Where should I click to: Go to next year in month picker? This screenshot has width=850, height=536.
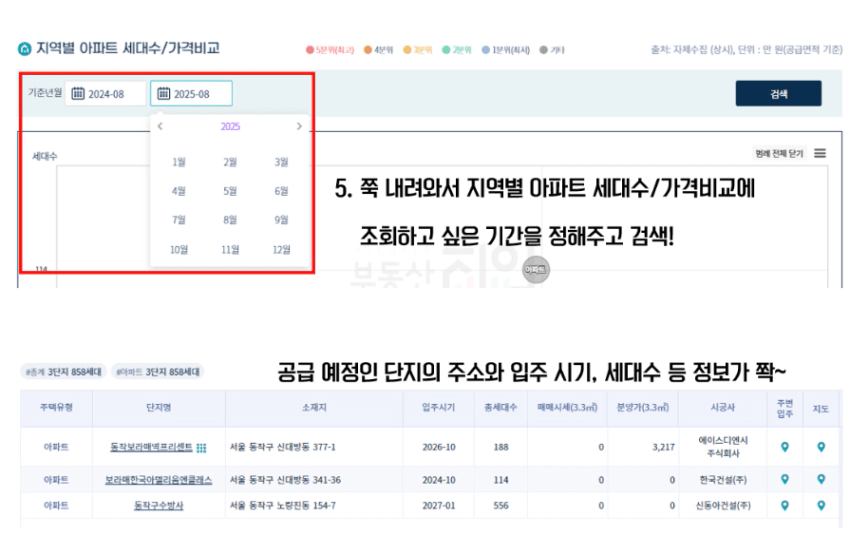[x=299, y=127]
